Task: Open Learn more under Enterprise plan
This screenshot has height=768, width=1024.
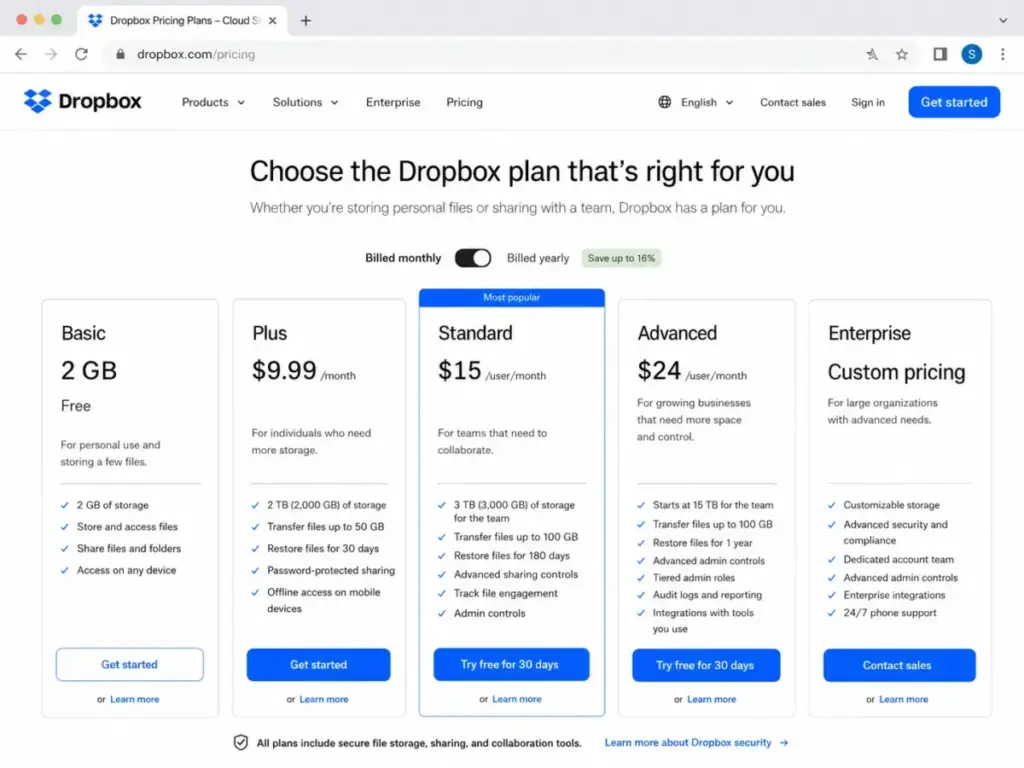Action: point(903,699)
